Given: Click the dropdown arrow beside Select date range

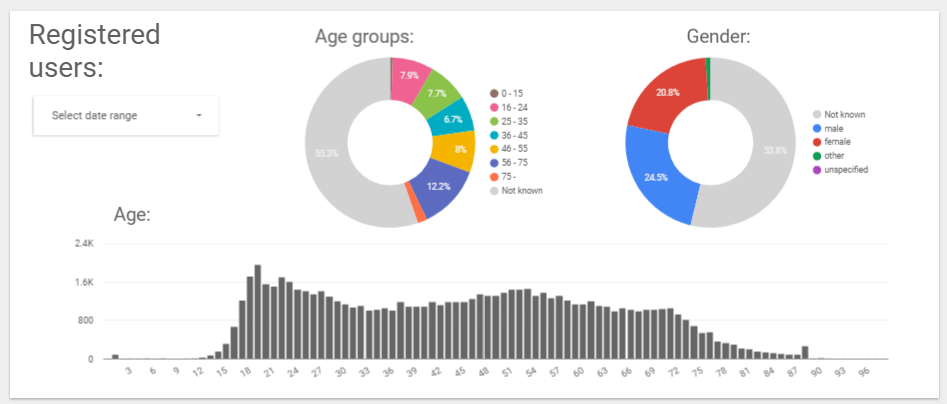Looking at the screenshot, I should click(199, 115).
